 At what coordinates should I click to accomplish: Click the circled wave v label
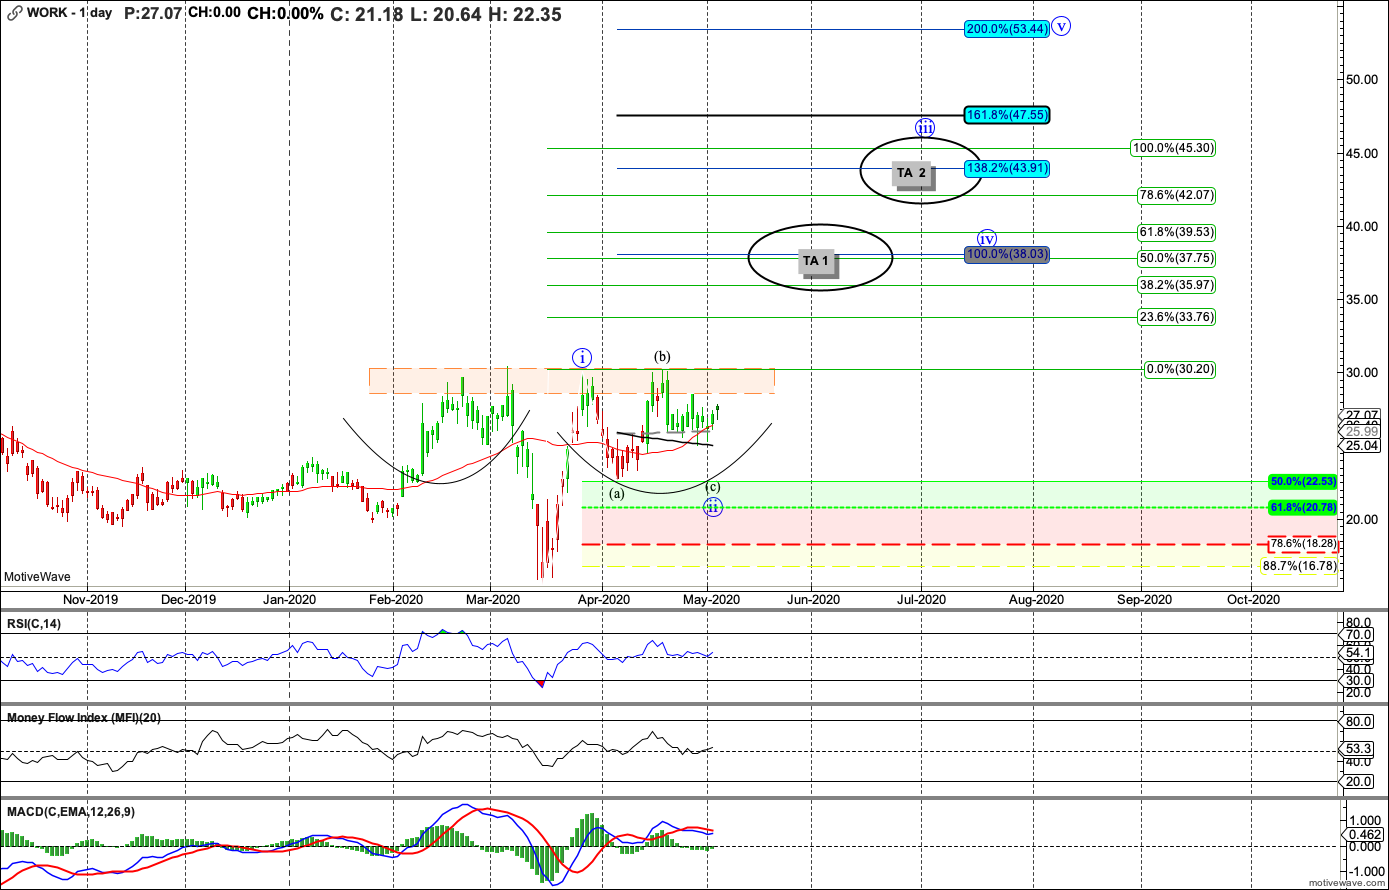[x=1062, y=28]
